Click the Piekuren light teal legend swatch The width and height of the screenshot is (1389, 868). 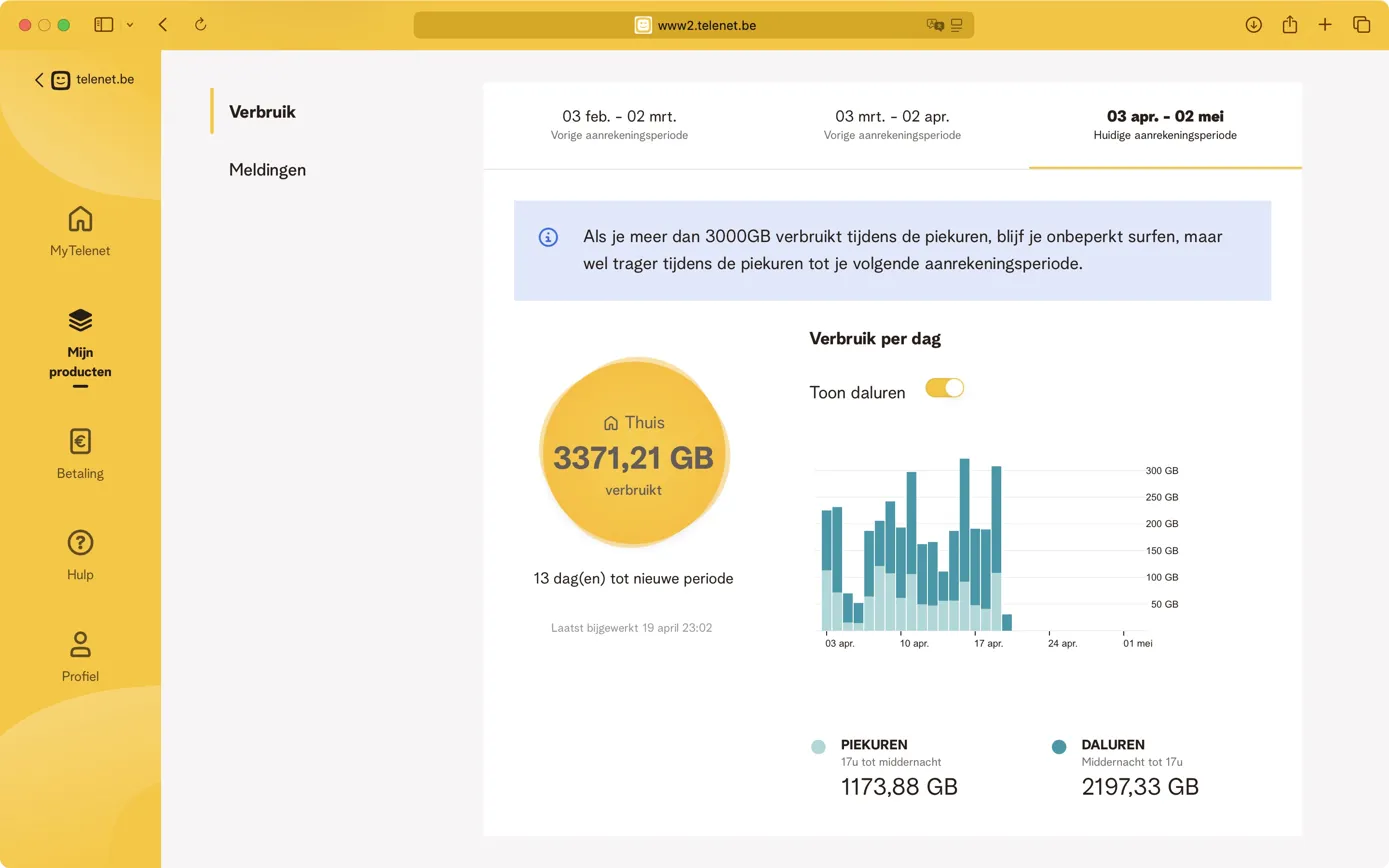point(818,747)
